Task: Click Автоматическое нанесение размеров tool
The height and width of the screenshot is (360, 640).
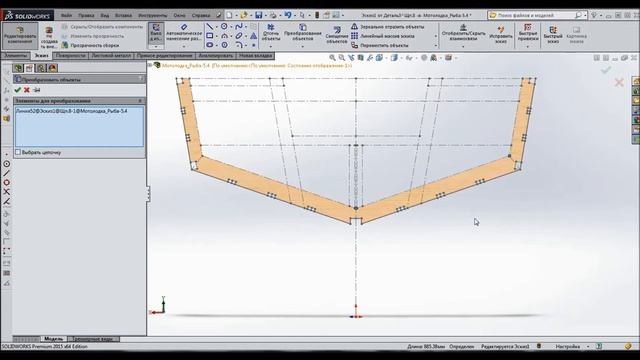Action: tap(184, 32)
